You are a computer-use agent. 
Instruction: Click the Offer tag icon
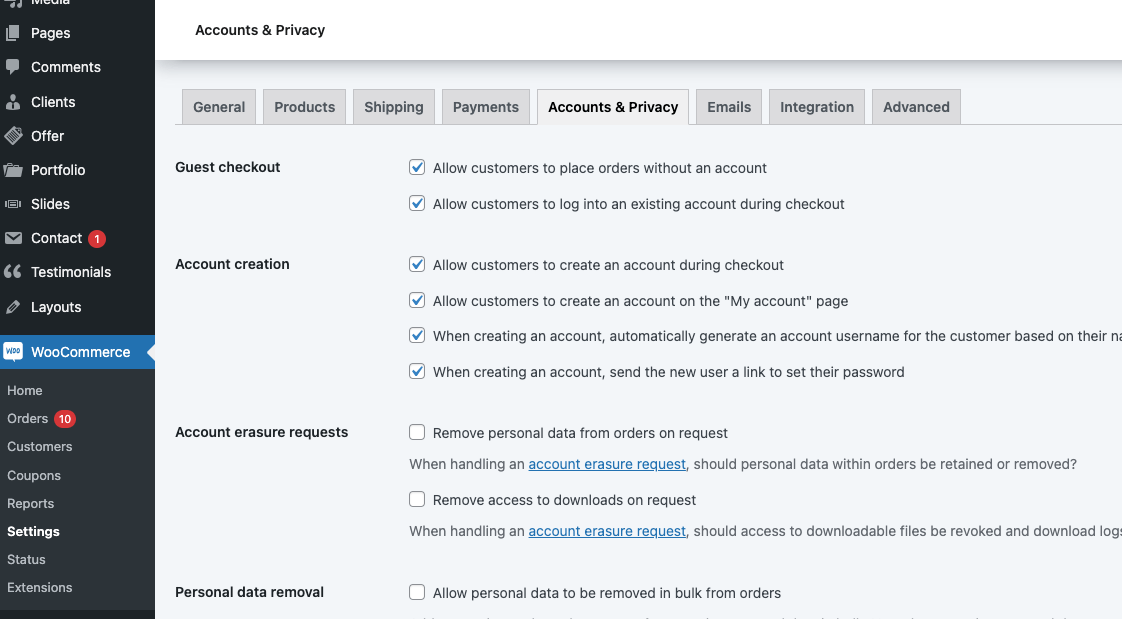13,136
